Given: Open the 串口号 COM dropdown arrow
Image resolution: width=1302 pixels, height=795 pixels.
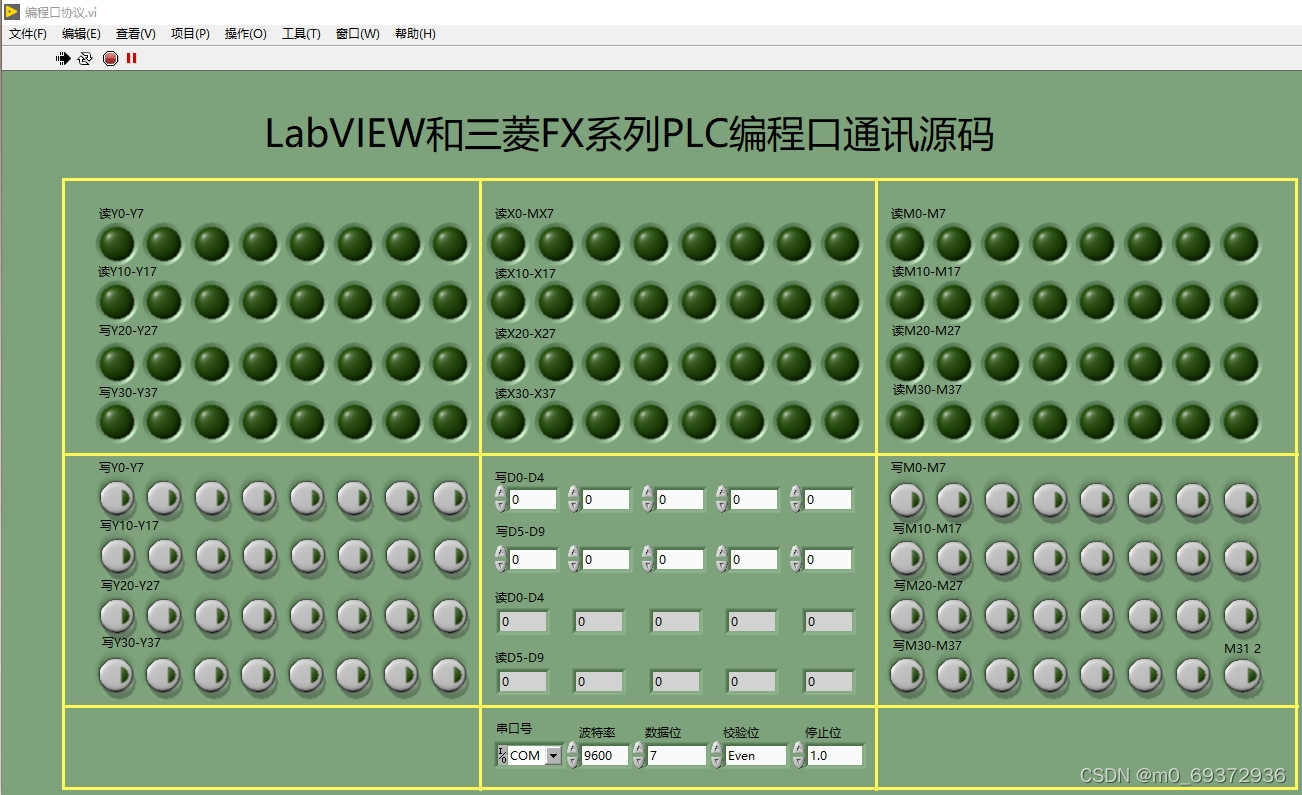Looking at the screenshot, I should [554, 756].
